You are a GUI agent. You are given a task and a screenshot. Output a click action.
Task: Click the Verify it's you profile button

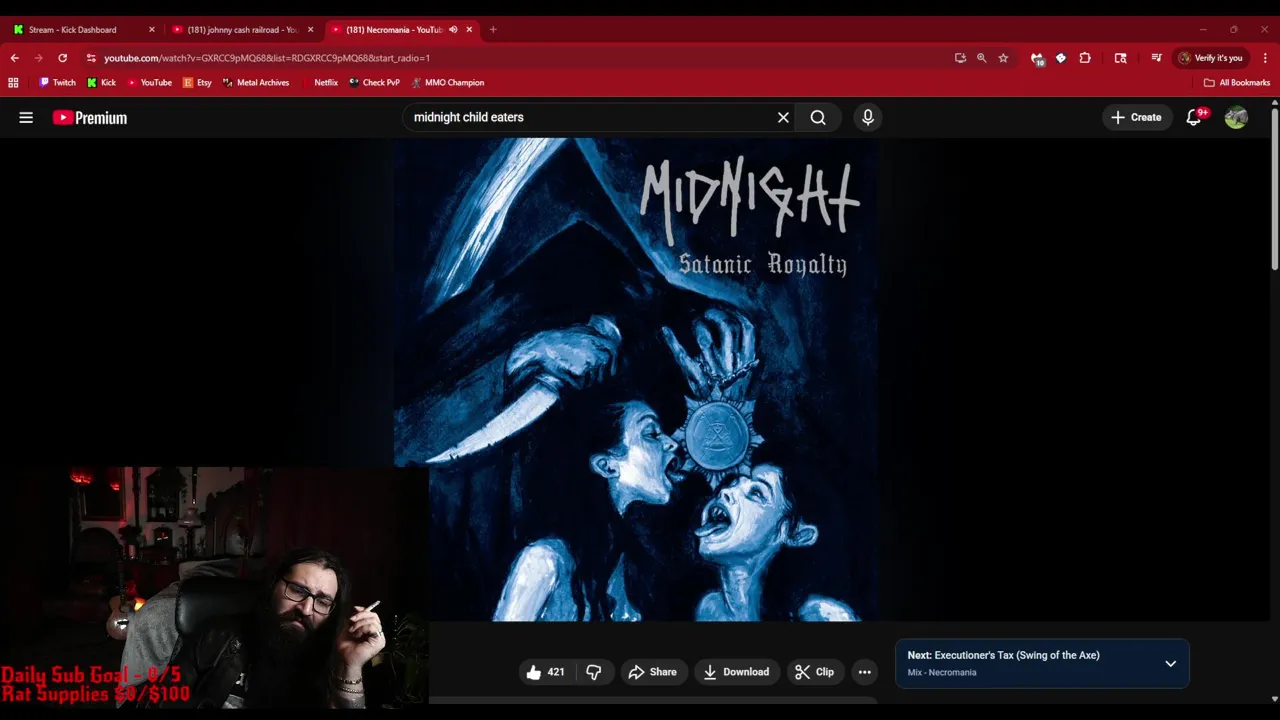1211,58
